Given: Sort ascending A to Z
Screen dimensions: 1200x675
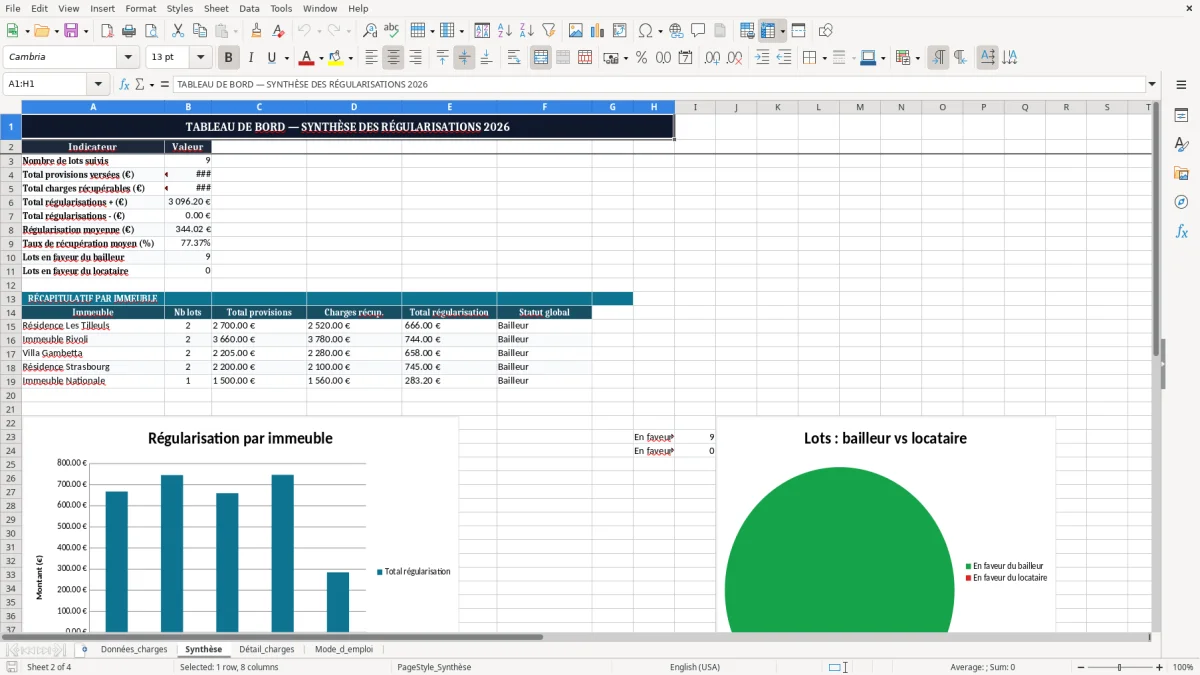Looking at the screenshot, I should [x=504, y=31].
